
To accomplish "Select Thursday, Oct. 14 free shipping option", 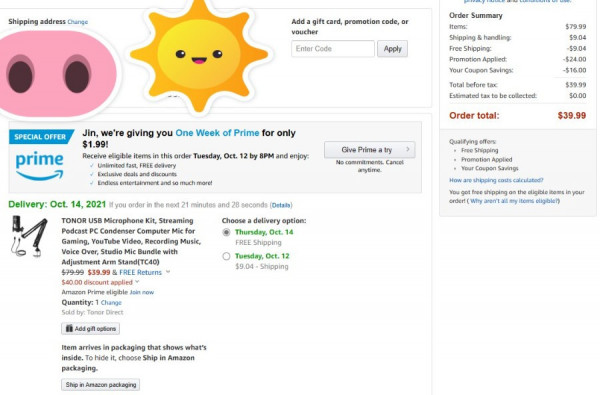I will [x=226, y=232].
